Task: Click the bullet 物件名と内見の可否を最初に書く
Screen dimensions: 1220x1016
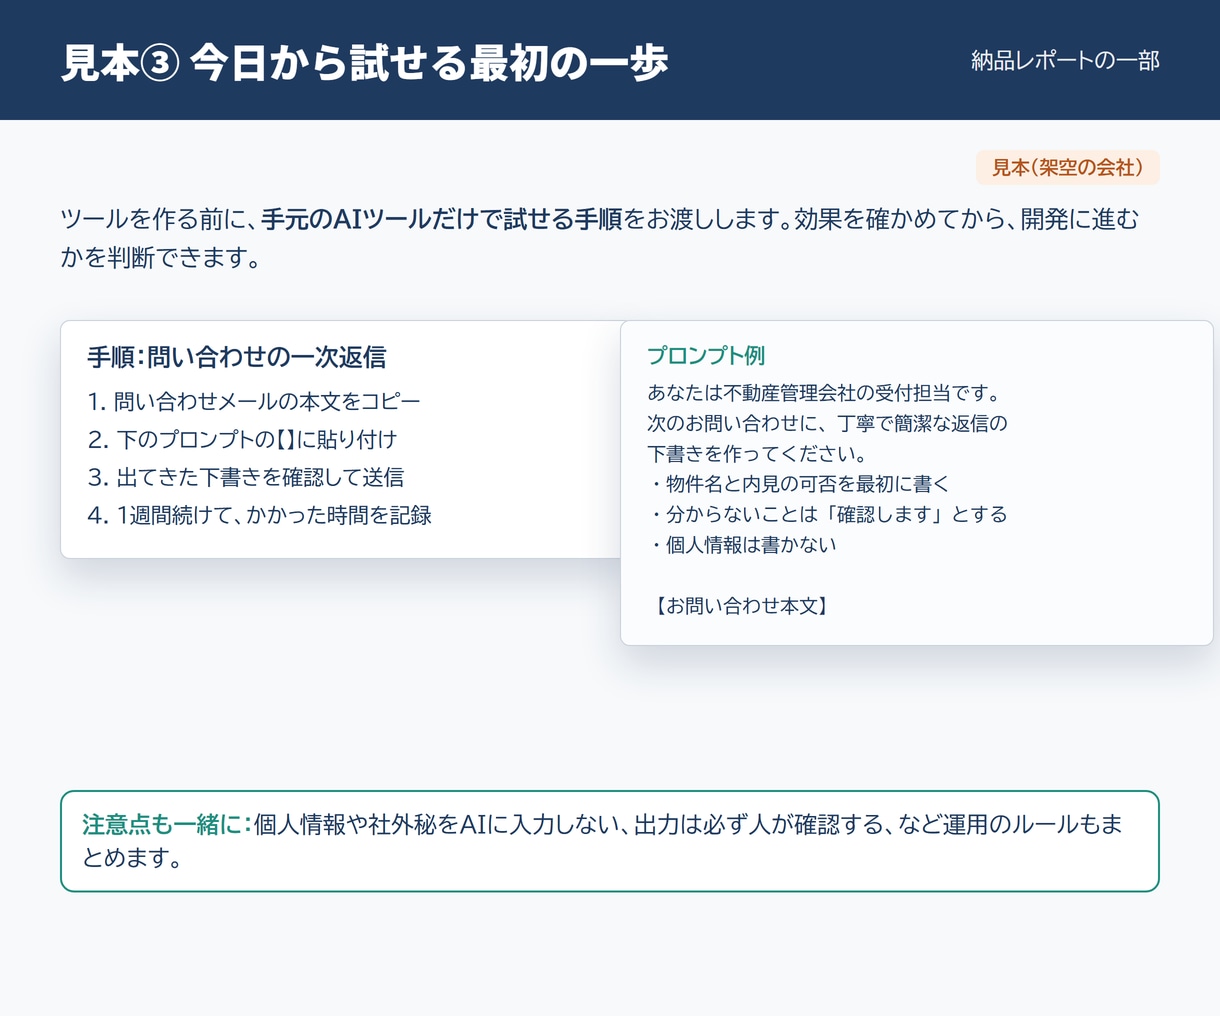Action: (x=798, y=484)
